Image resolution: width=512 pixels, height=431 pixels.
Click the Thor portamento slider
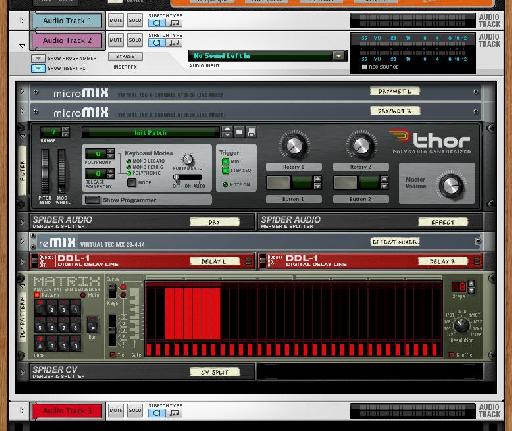(187, 178)
